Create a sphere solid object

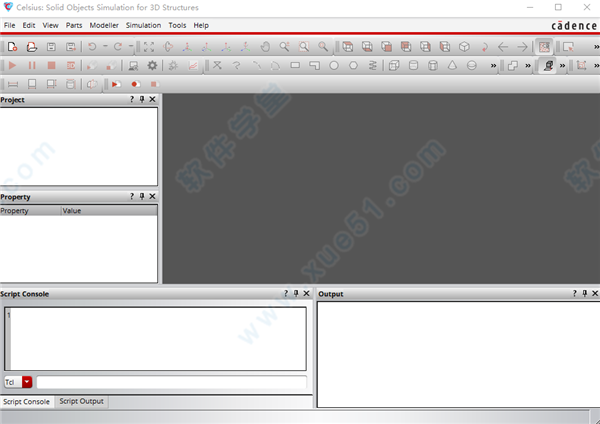pos(471,65)
